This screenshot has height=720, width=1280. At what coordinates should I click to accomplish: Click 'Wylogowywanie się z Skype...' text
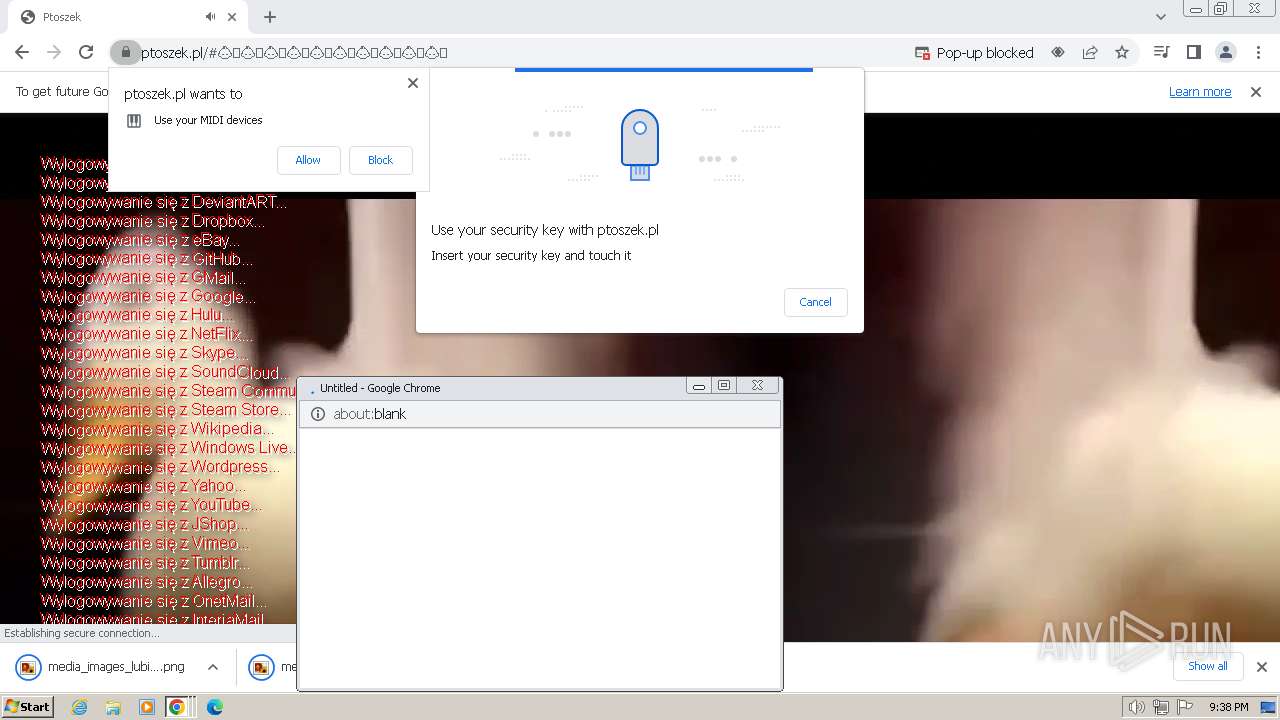145,353
